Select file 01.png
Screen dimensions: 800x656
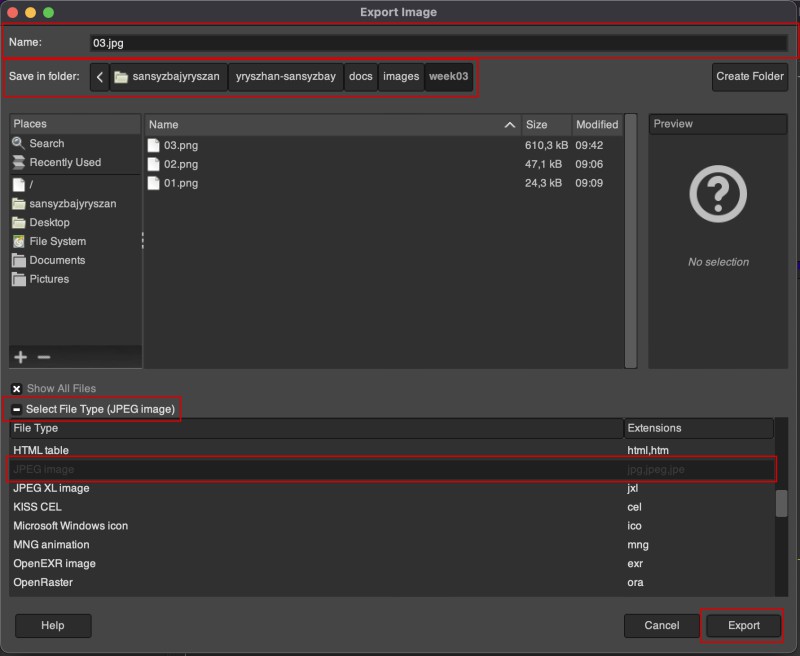point(384,183)
